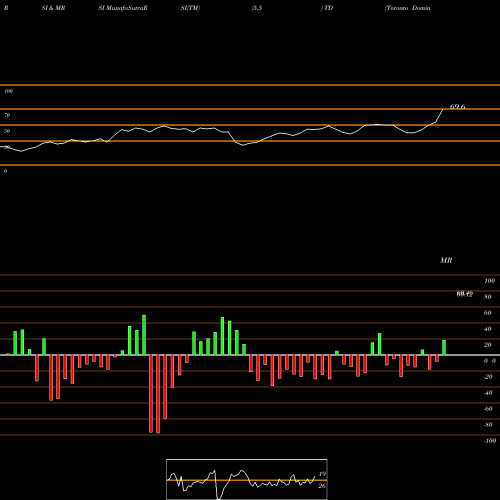Click the 'SI(TM)' header text
This screenshot has width=500, height=500.
click(x=190, y=8)
